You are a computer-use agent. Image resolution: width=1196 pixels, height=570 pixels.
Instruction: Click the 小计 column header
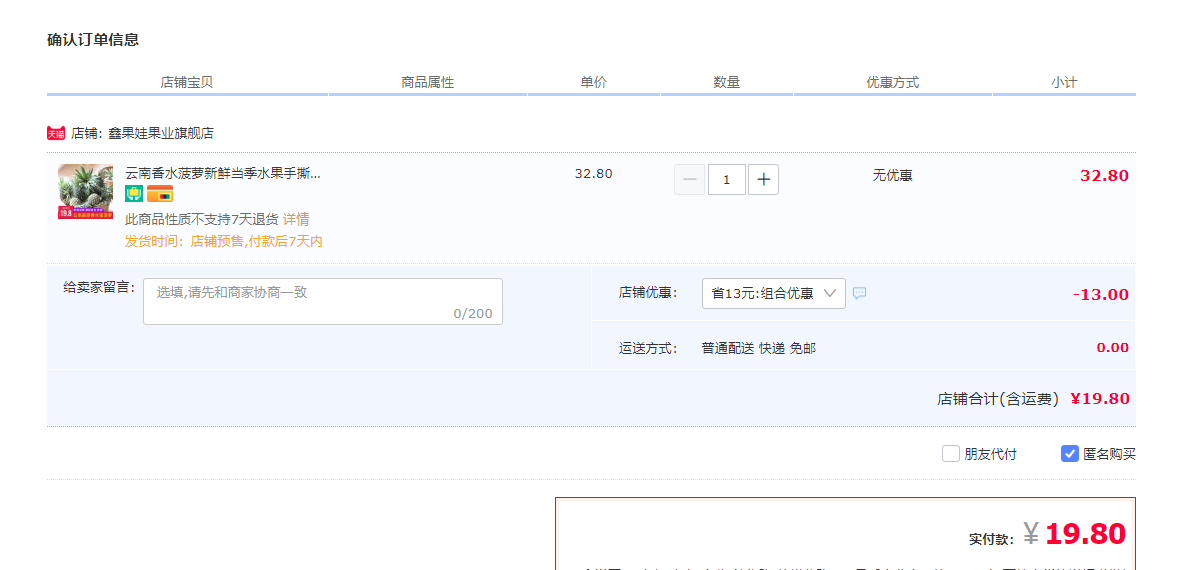pyautogui.click(x=1064, y=82)
